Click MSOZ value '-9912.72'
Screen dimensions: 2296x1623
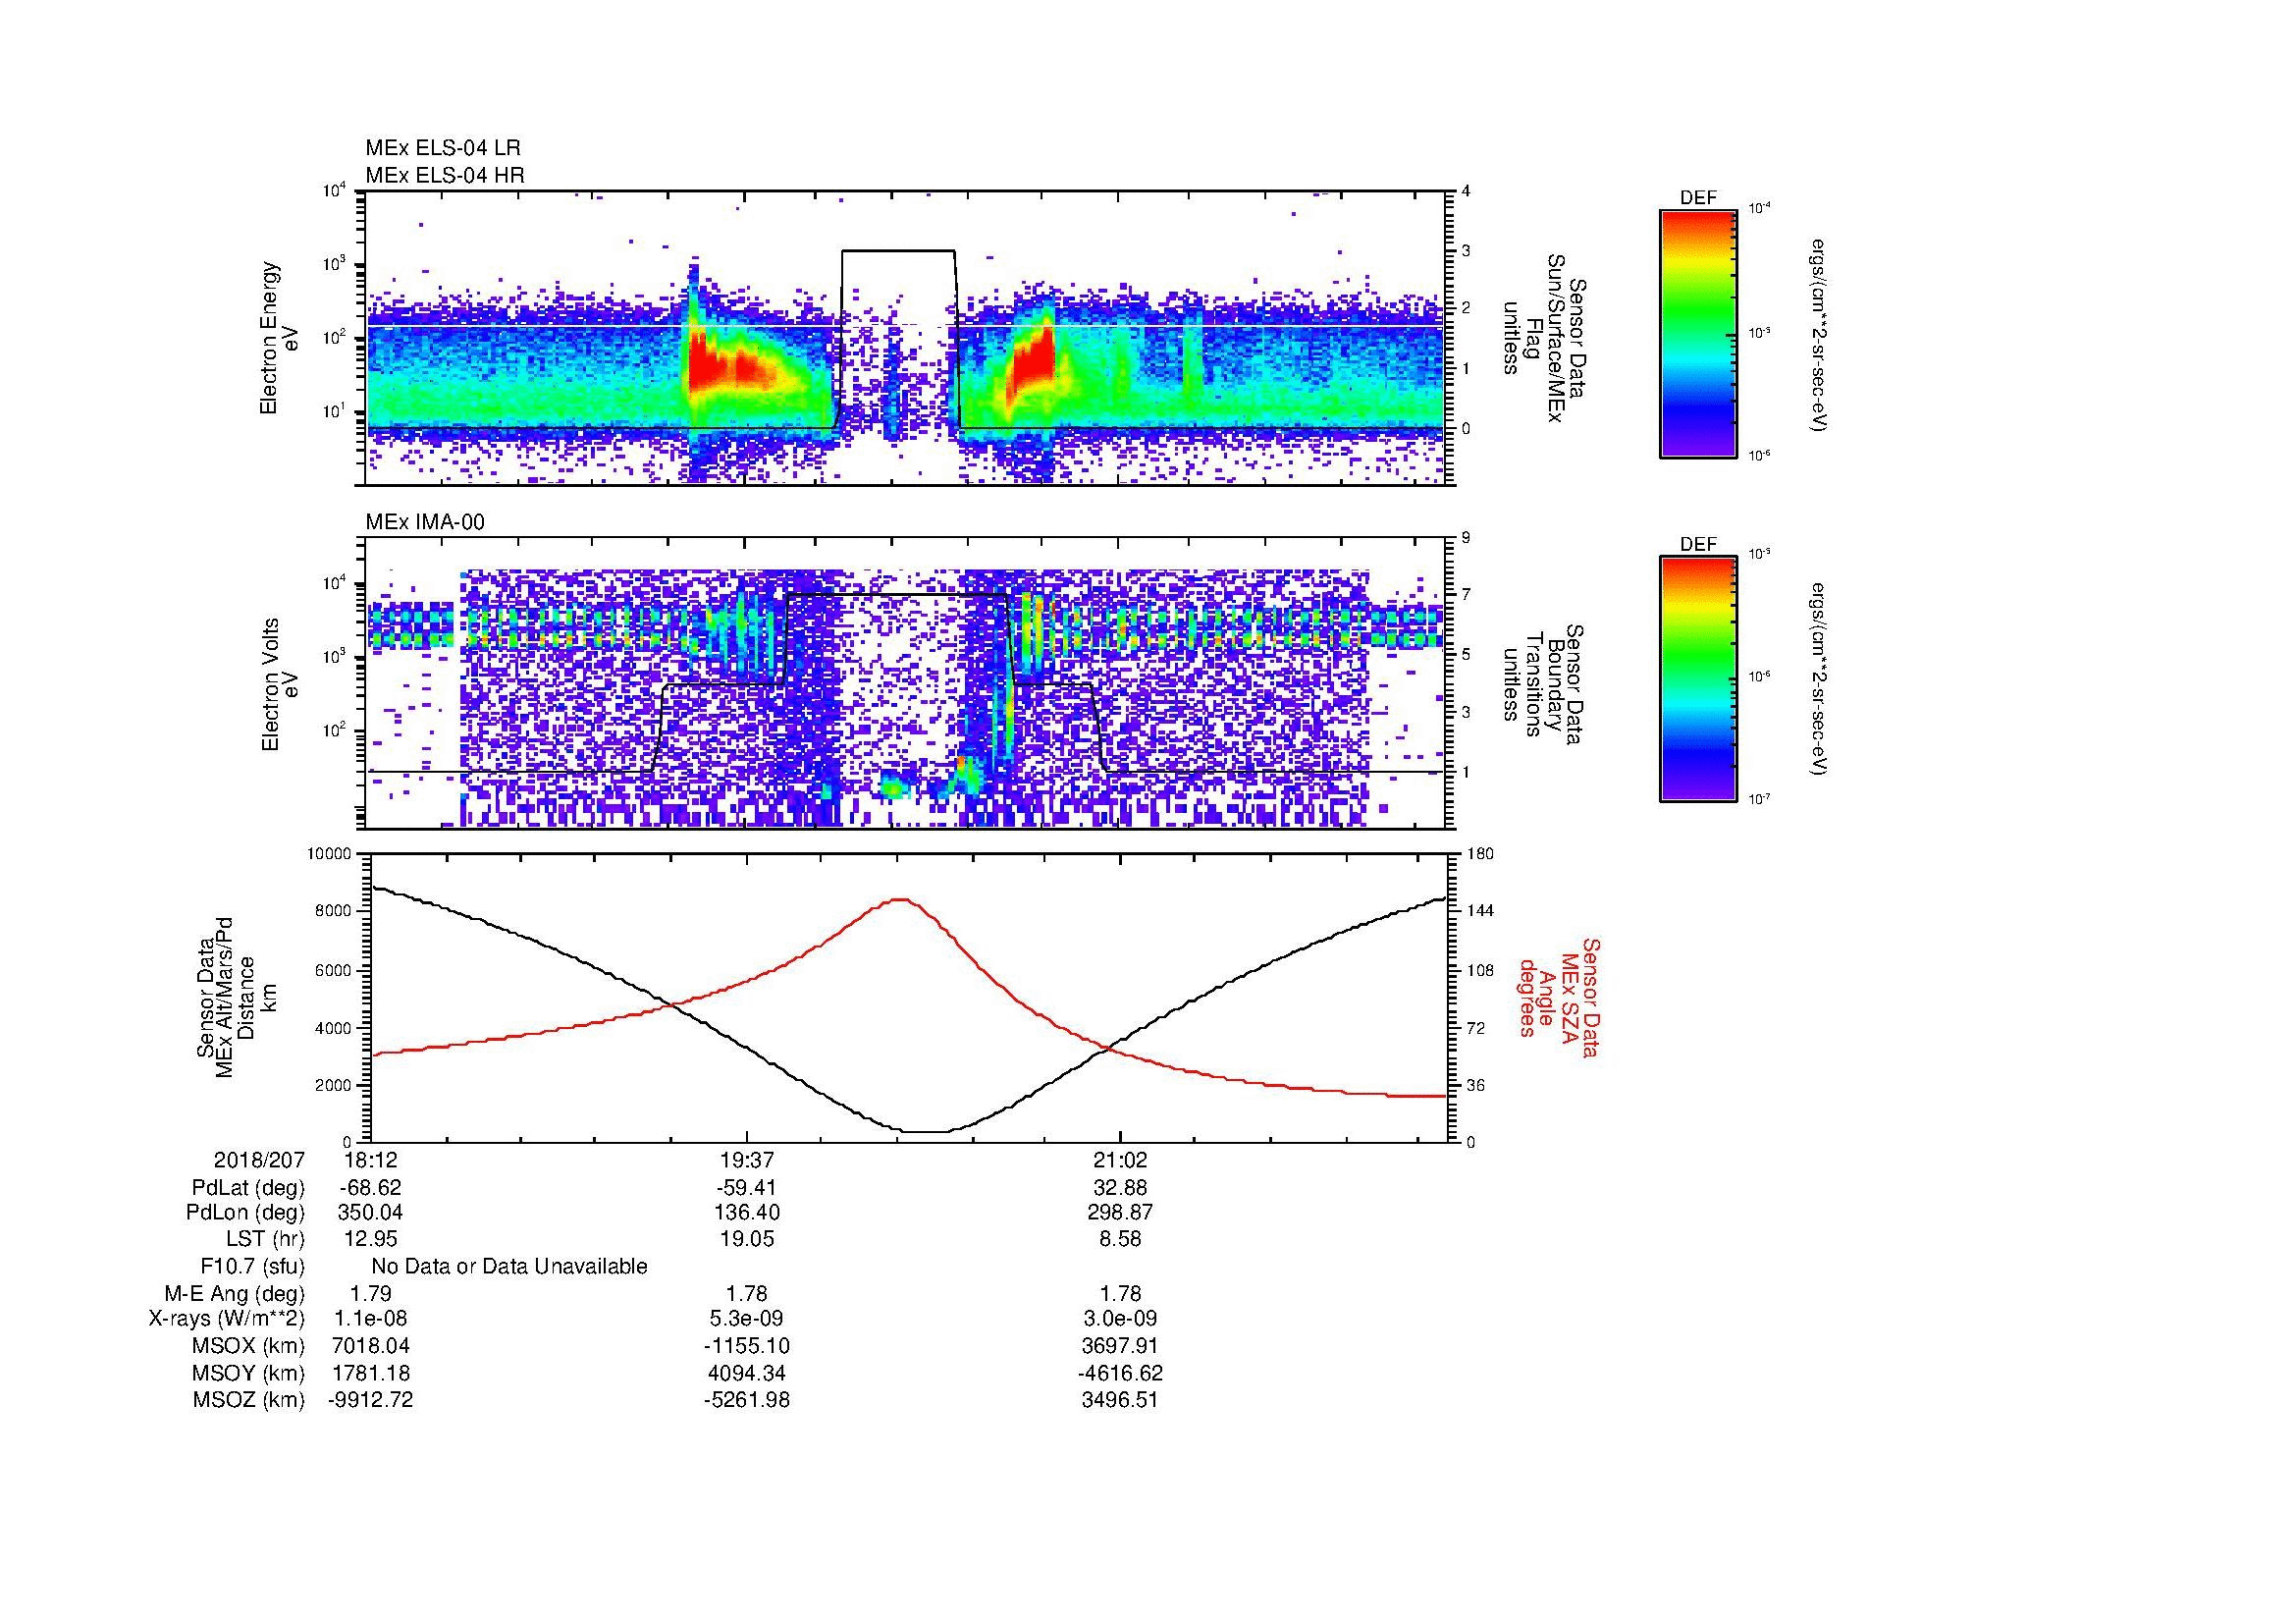(x=371, y=1400)
